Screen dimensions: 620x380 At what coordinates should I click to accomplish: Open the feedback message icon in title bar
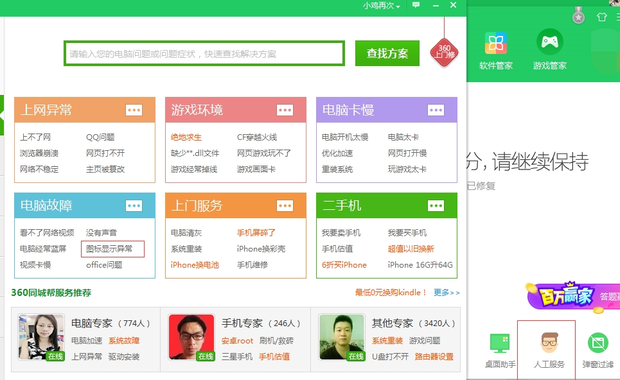(416, 5)
